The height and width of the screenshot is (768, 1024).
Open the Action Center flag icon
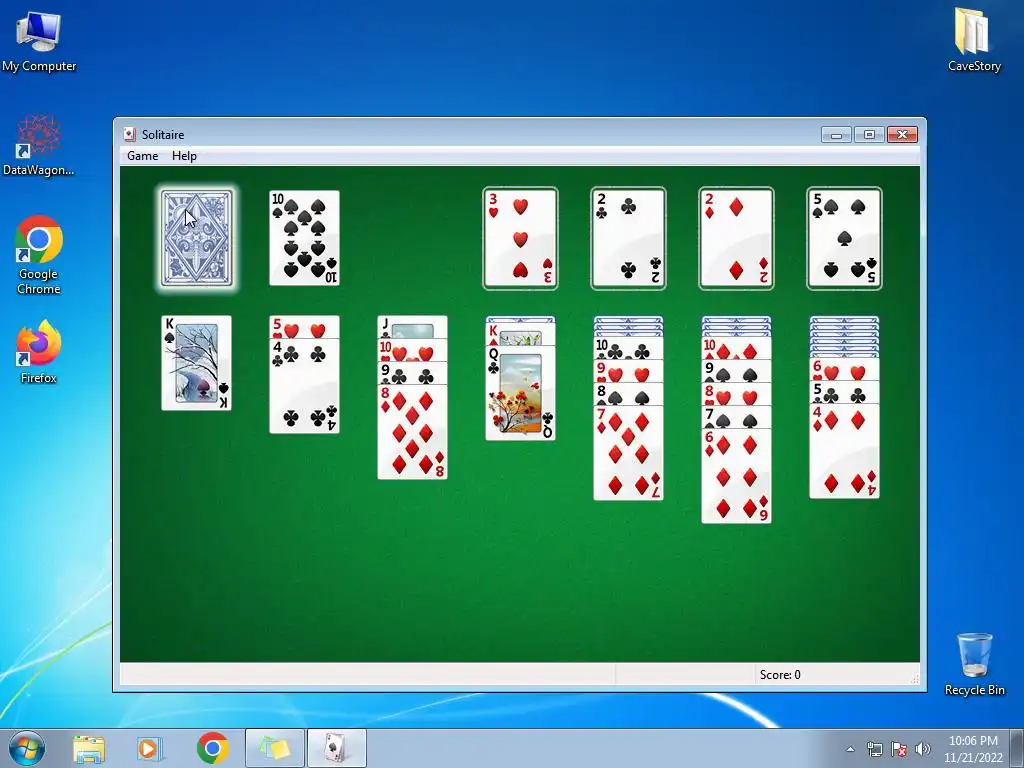[x=899, y=749]
